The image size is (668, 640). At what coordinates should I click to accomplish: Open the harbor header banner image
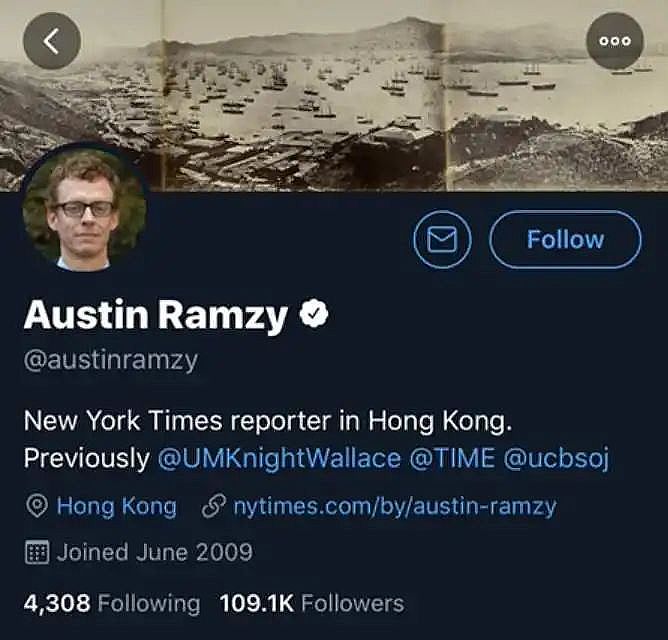(x=334, y=95)
